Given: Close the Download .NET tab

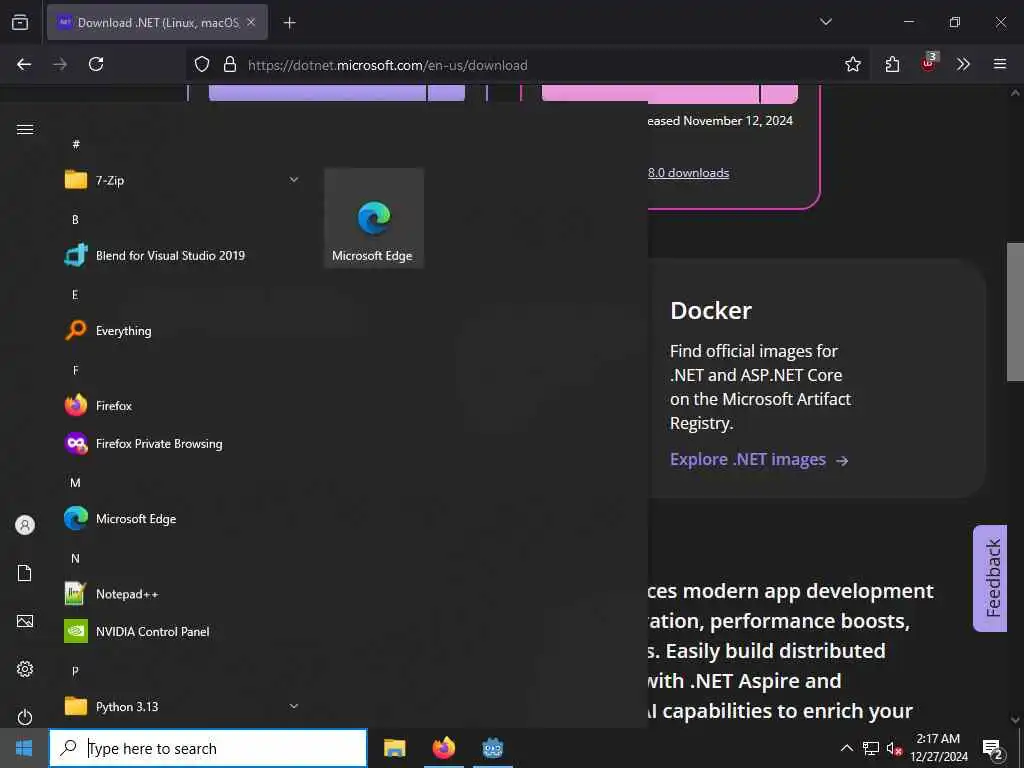Looking at the screenshot, I should coord(251,22).
